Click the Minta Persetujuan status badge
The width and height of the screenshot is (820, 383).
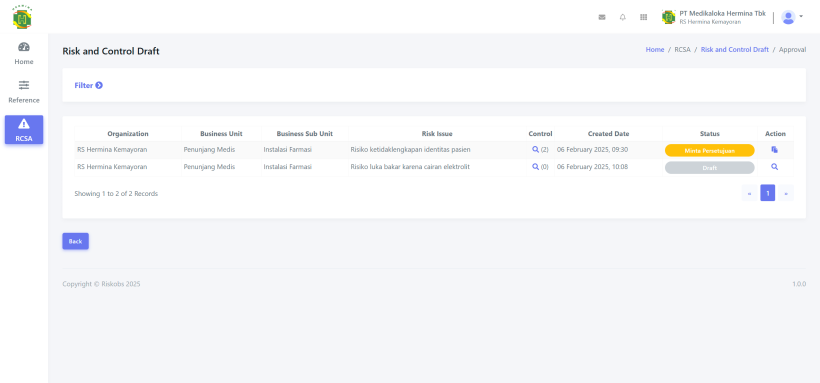710,151
